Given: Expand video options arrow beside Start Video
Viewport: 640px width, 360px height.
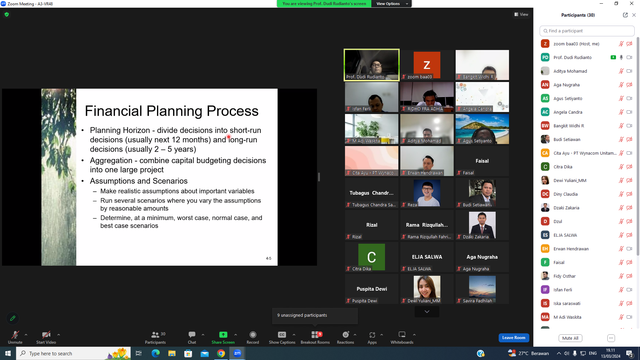Looking at the screenshot, I should point(58,335).
